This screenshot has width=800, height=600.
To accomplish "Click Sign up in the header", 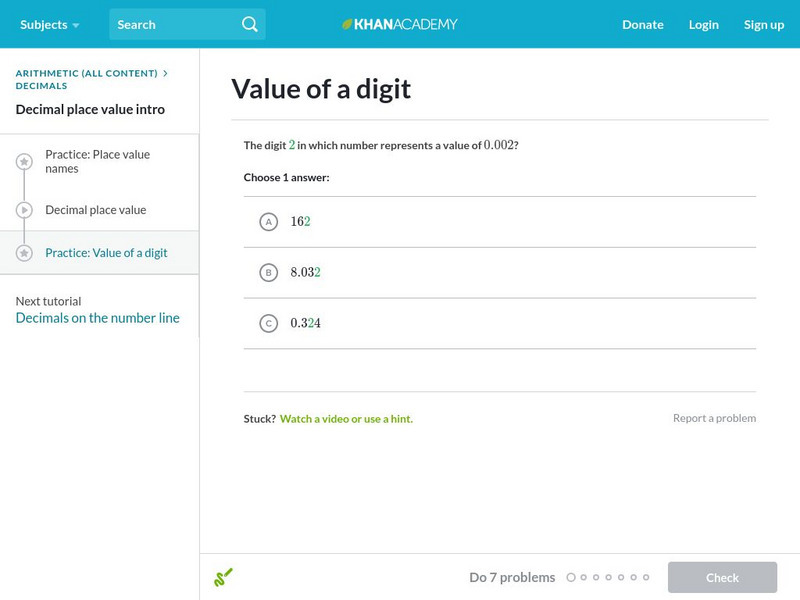I will (763, 24).
